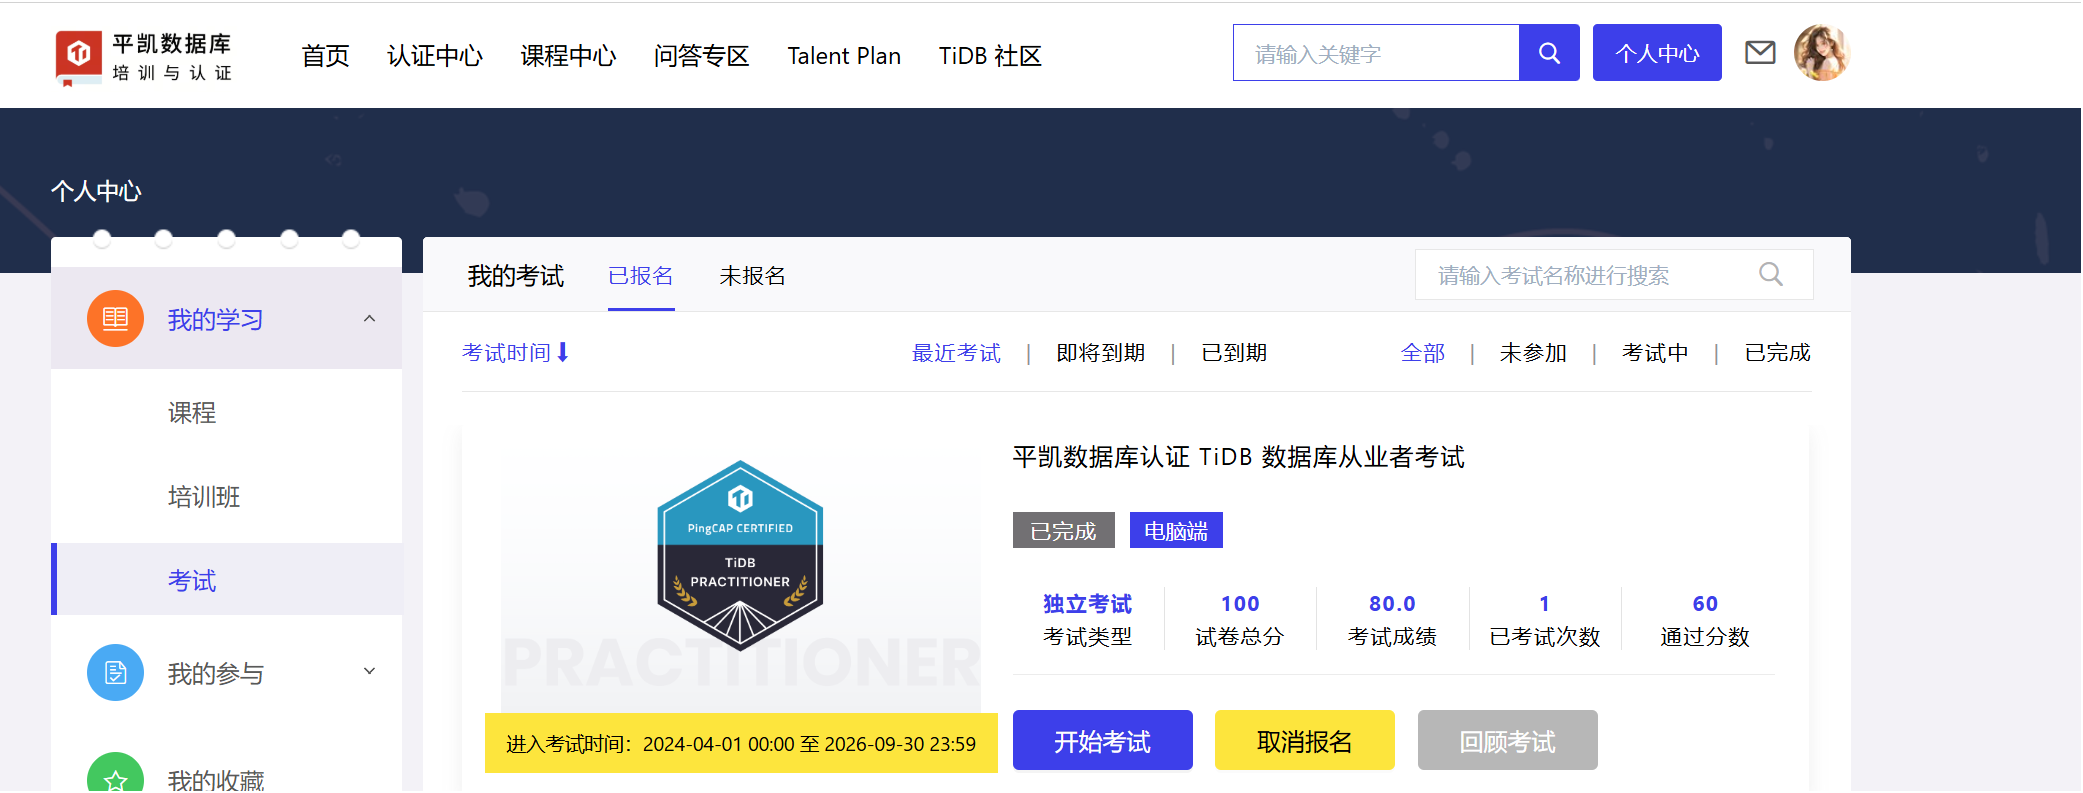Click the 100 试卷总分 value
The image size is (2083, 793).
click(1240, 604)
